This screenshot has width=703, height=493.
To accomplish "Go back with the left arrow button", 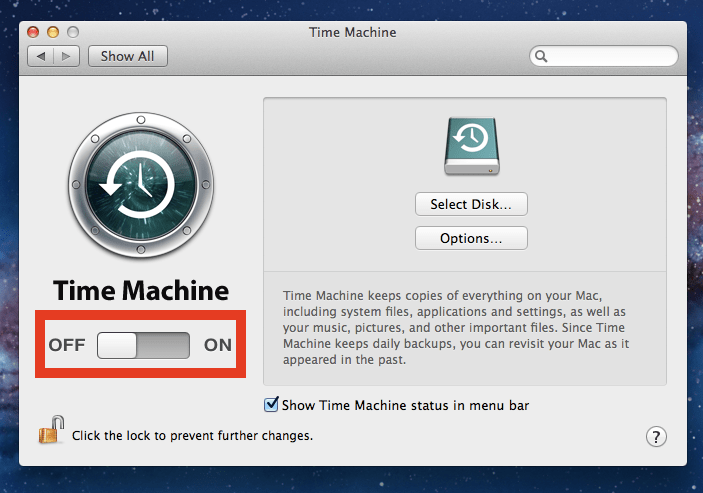I will (41, 56).
